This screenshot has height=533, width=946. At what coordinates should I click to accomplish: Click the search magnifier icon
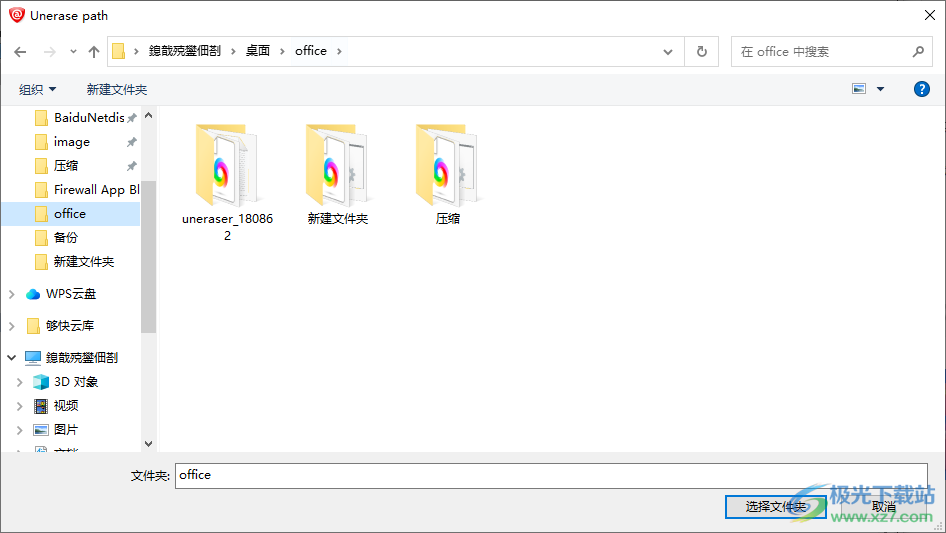[x=918, y=52]
